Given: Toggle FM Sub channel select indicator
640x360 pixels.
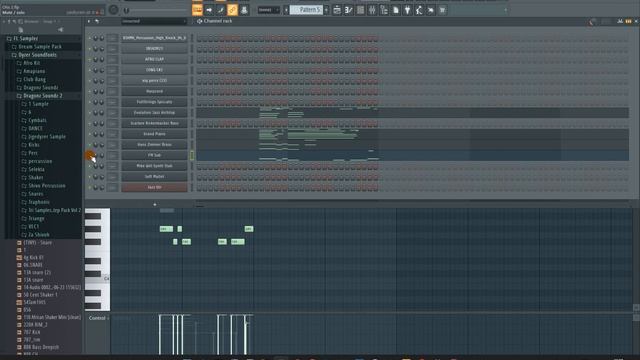Looking at the screenshot, I should (x=192, y=155).
